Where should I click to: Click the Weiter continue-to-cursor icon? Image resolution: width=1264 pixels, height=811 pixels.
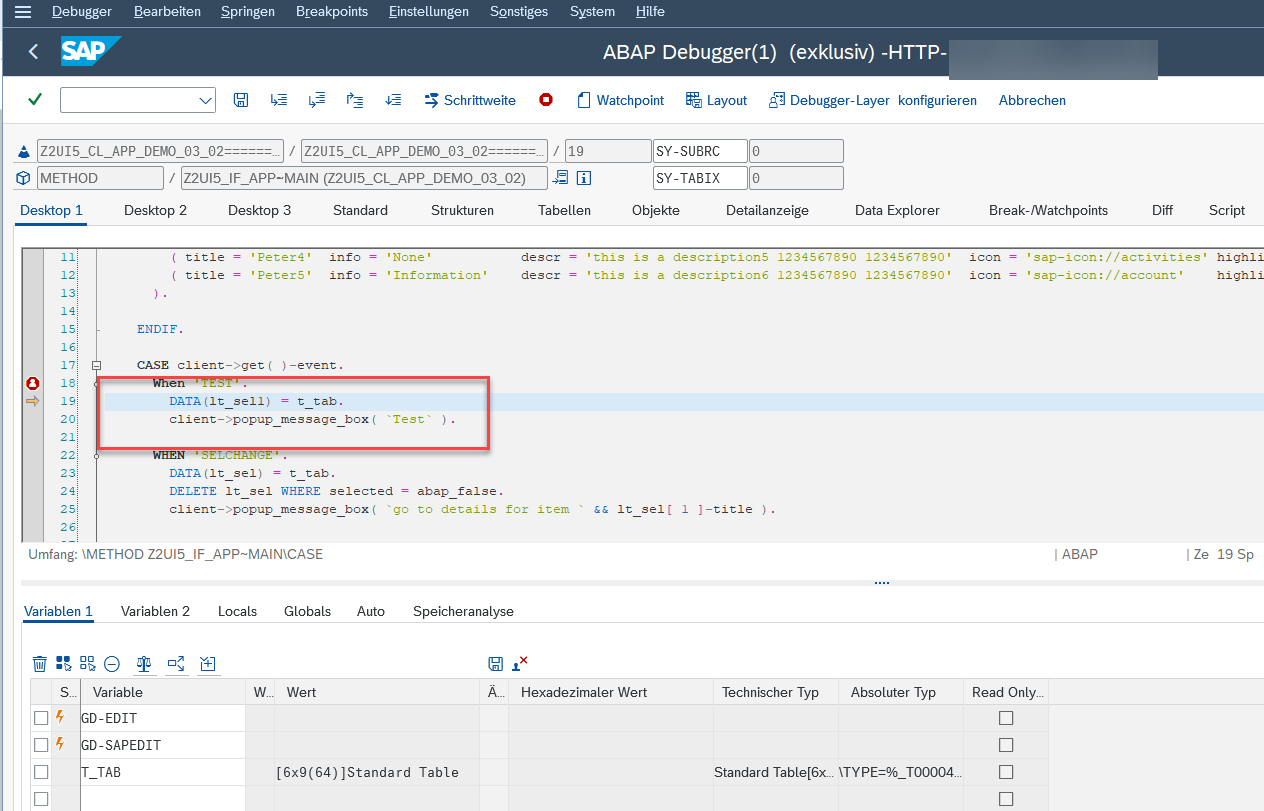393,100
